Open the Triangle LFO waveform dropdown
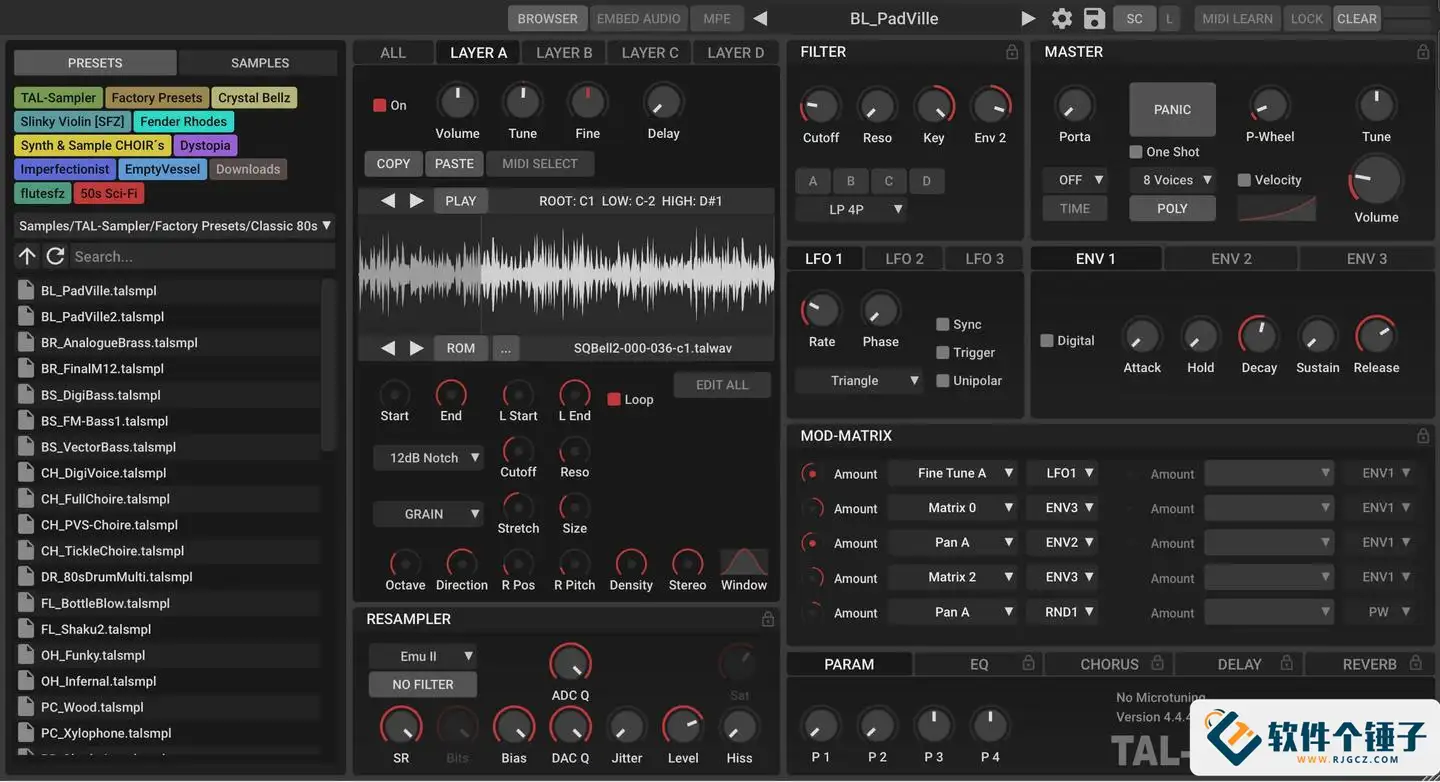 coord(858,381)
